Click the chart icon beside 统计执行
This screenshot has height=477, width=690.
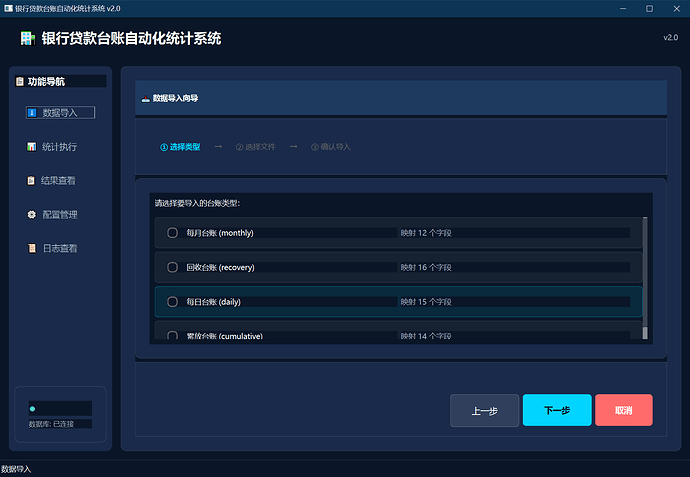pos(32,147)
